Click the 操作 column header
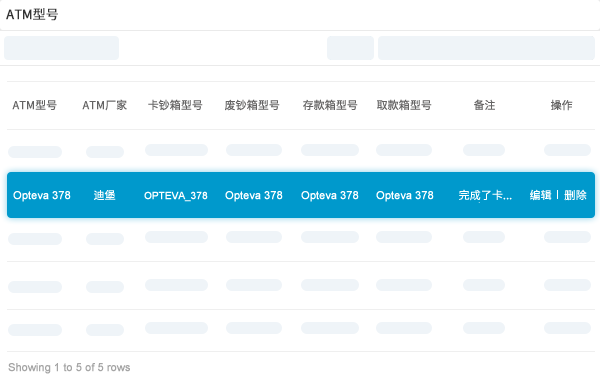Image resolution: width=600 pixels, height=387 pixels. tap(561, 105)
